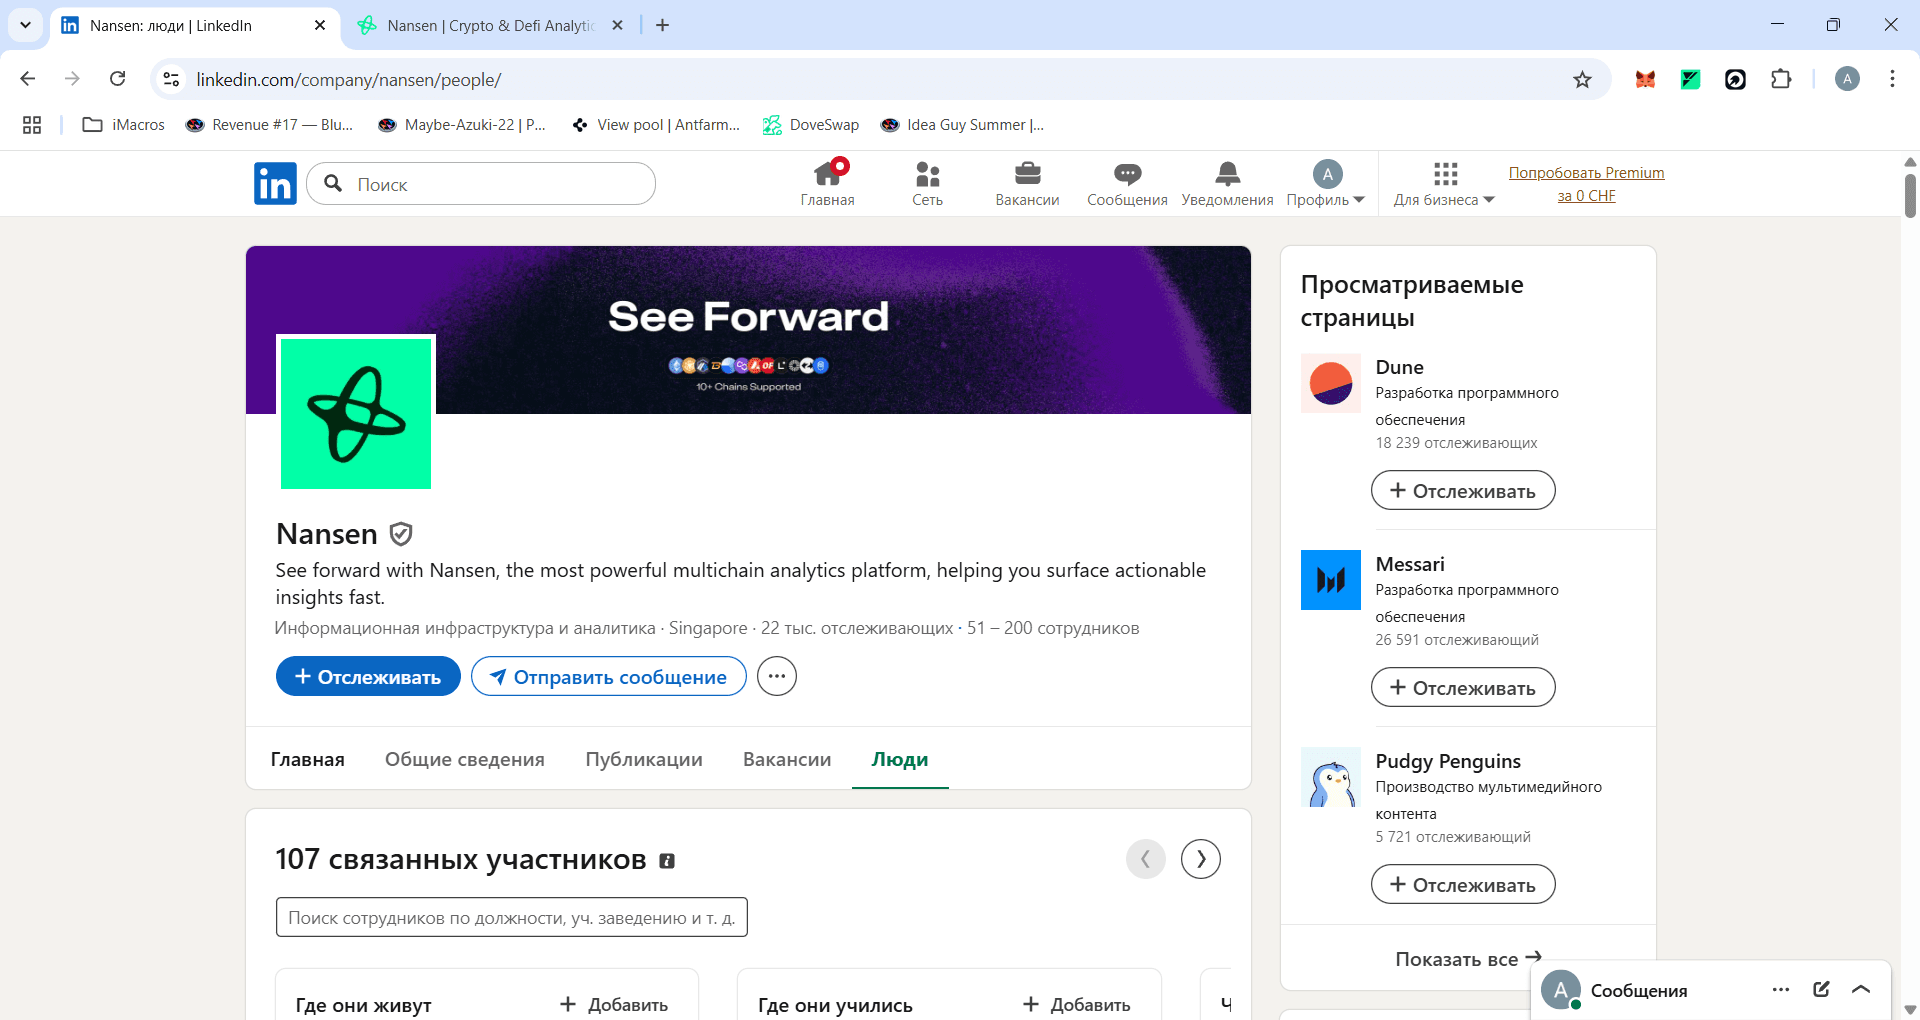Click Попробовать Premium за 0 CHF link

pos(1586,184)
